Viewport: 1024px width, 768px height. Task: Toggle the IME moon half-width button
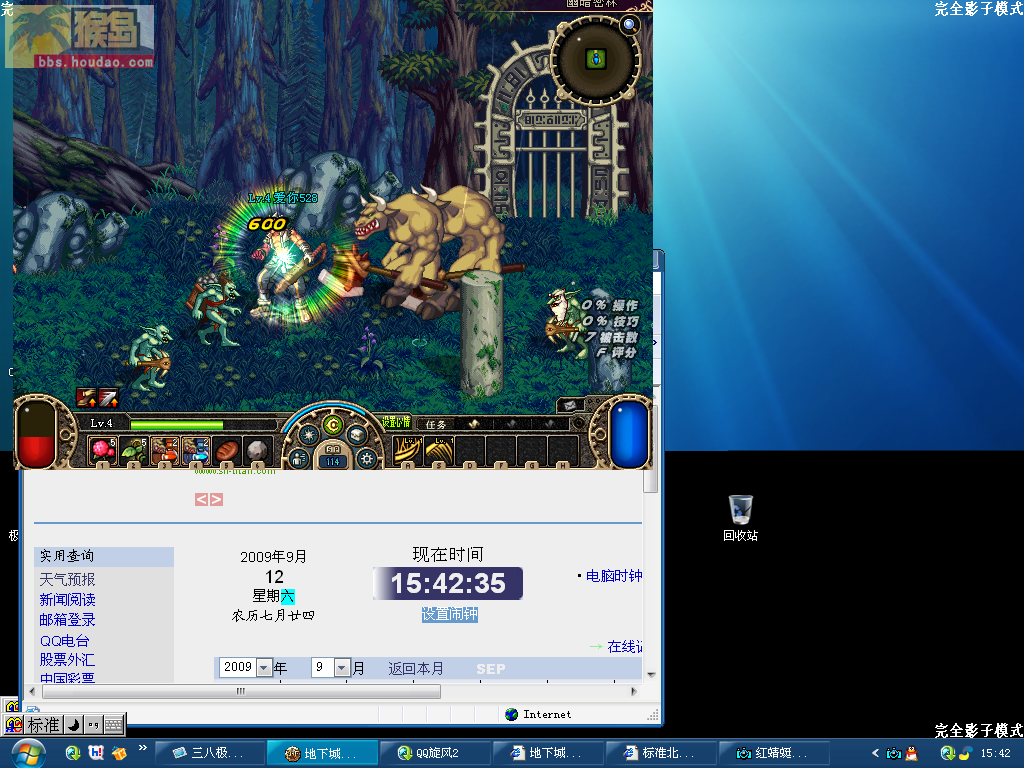[74, 725]
